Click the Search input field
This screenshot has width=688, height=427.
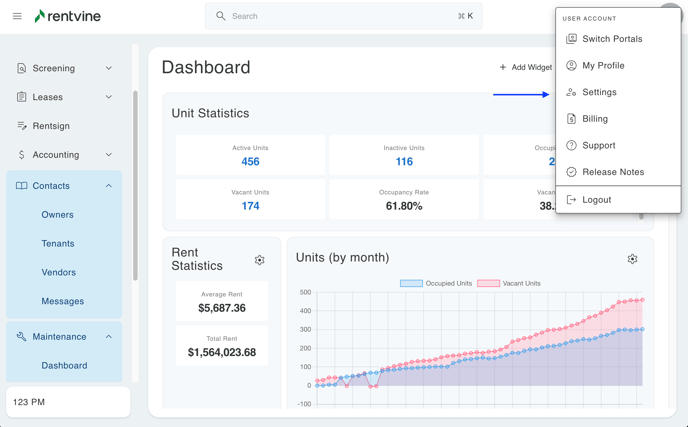coord(340,16)
